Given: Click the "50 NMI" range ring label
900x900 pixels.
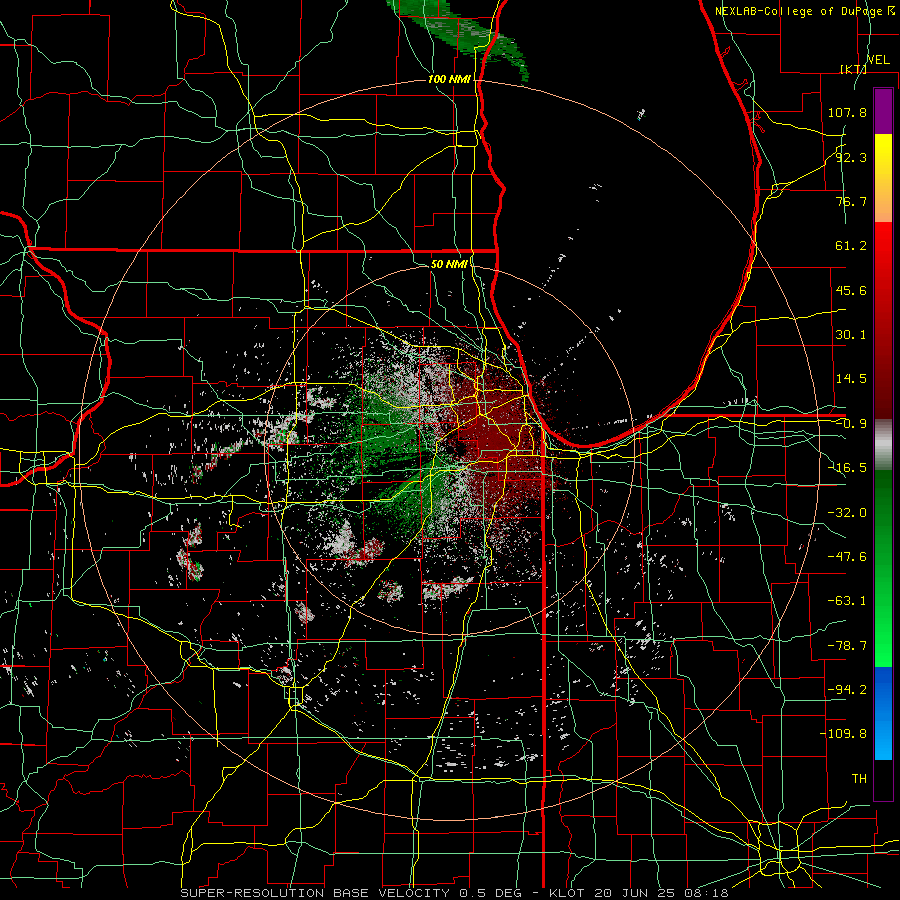Looking at the screenshot, I should (449, 264).
